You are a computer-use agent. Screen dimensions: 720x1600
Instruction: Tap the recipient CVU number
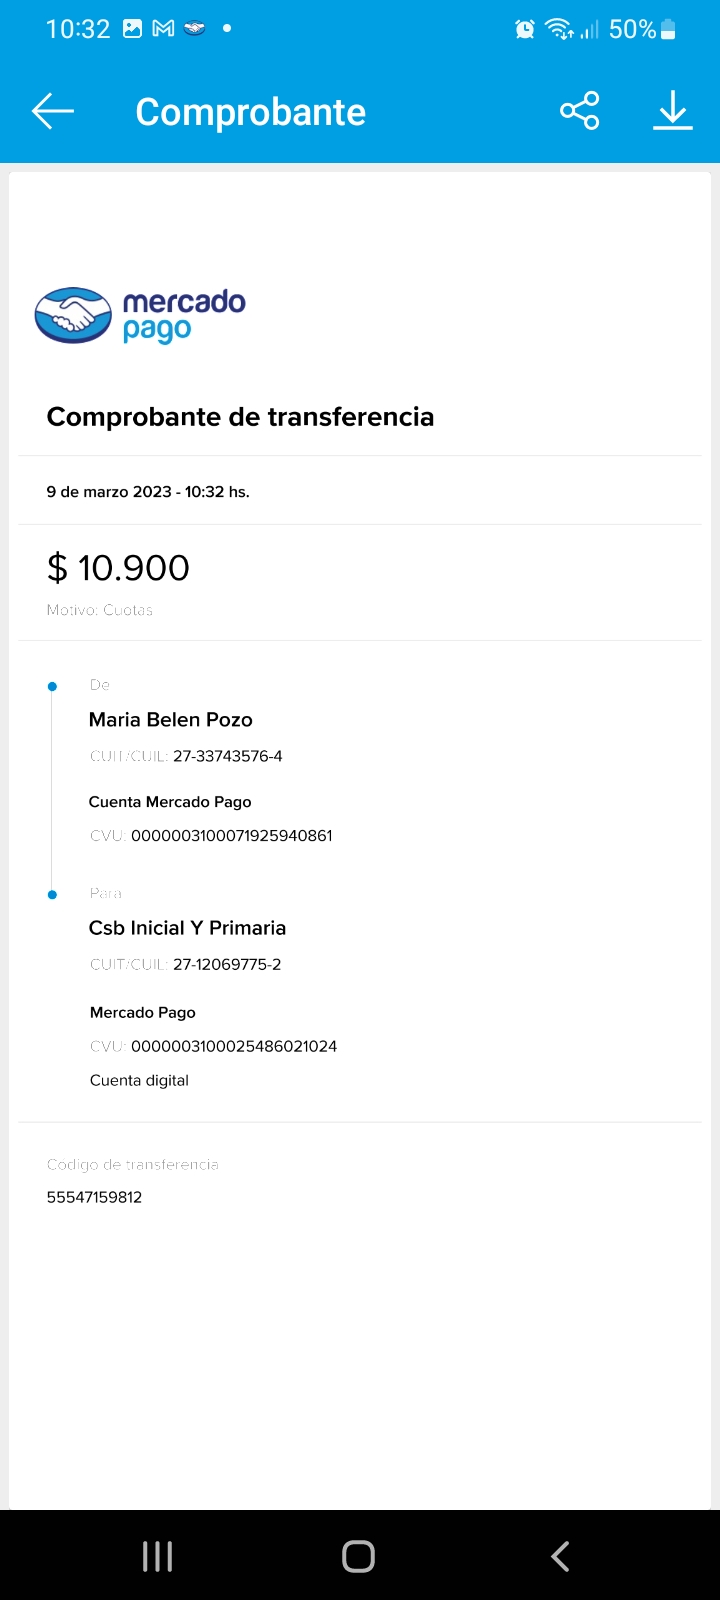tap(234, 1046)
